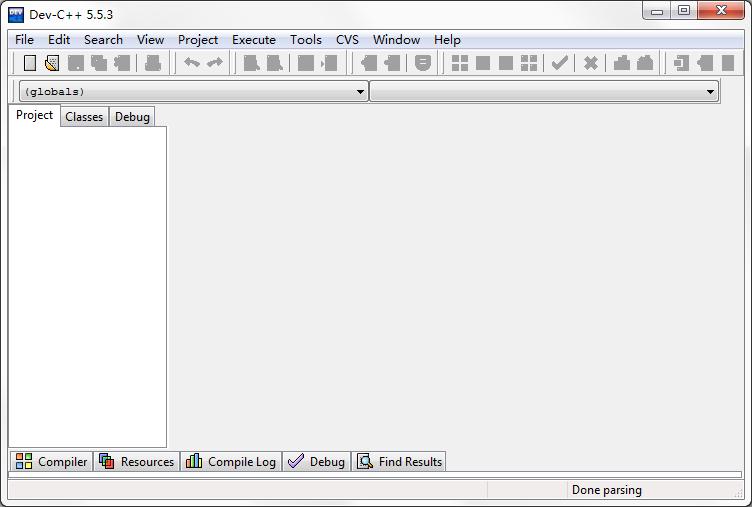Image resolution: width=752 pixels, height=507 pixels.
Task: Switch to the side panel Debug tab
Action: [x=132, y=117]
